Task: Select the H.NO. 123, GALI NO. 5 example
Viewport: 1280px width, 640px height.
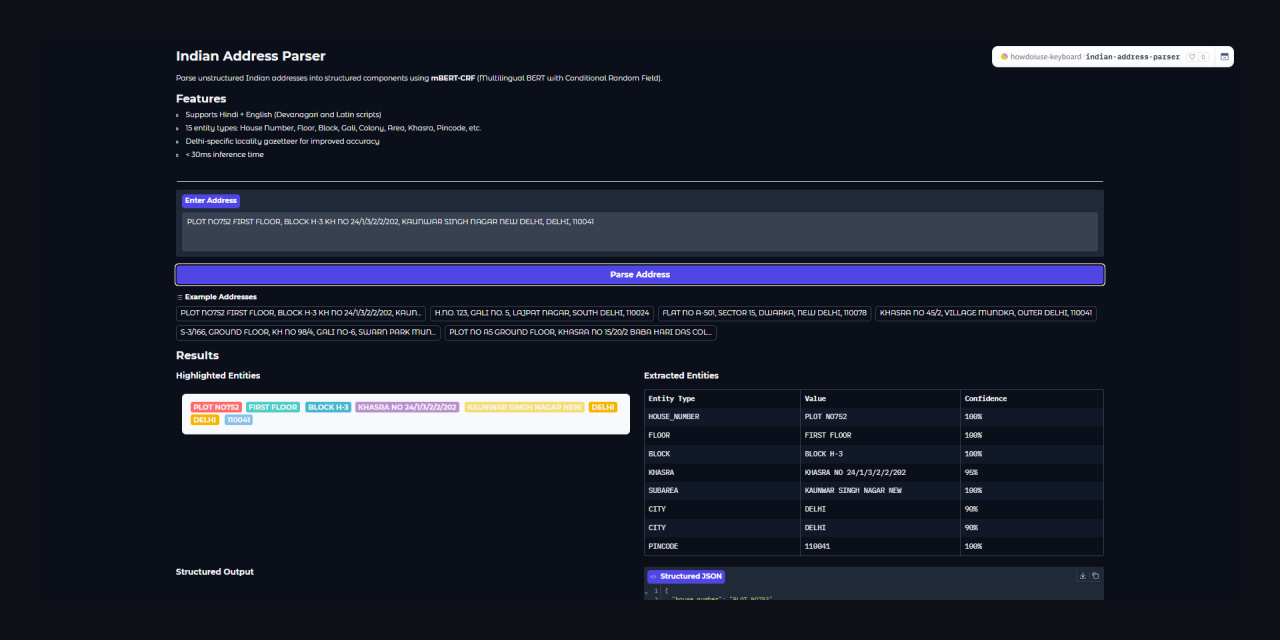Action: point(541,313)
